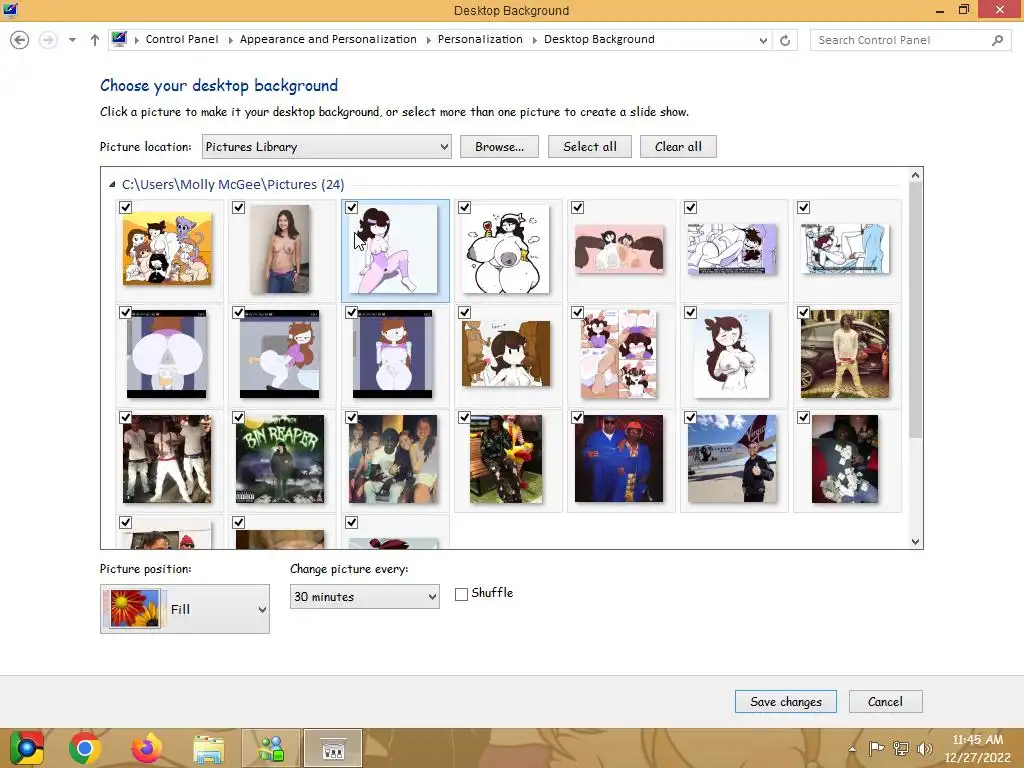The height and width of the screenshot is (768, 1024).
Task: Open the green people icon on taskbar
Action: 271,748
